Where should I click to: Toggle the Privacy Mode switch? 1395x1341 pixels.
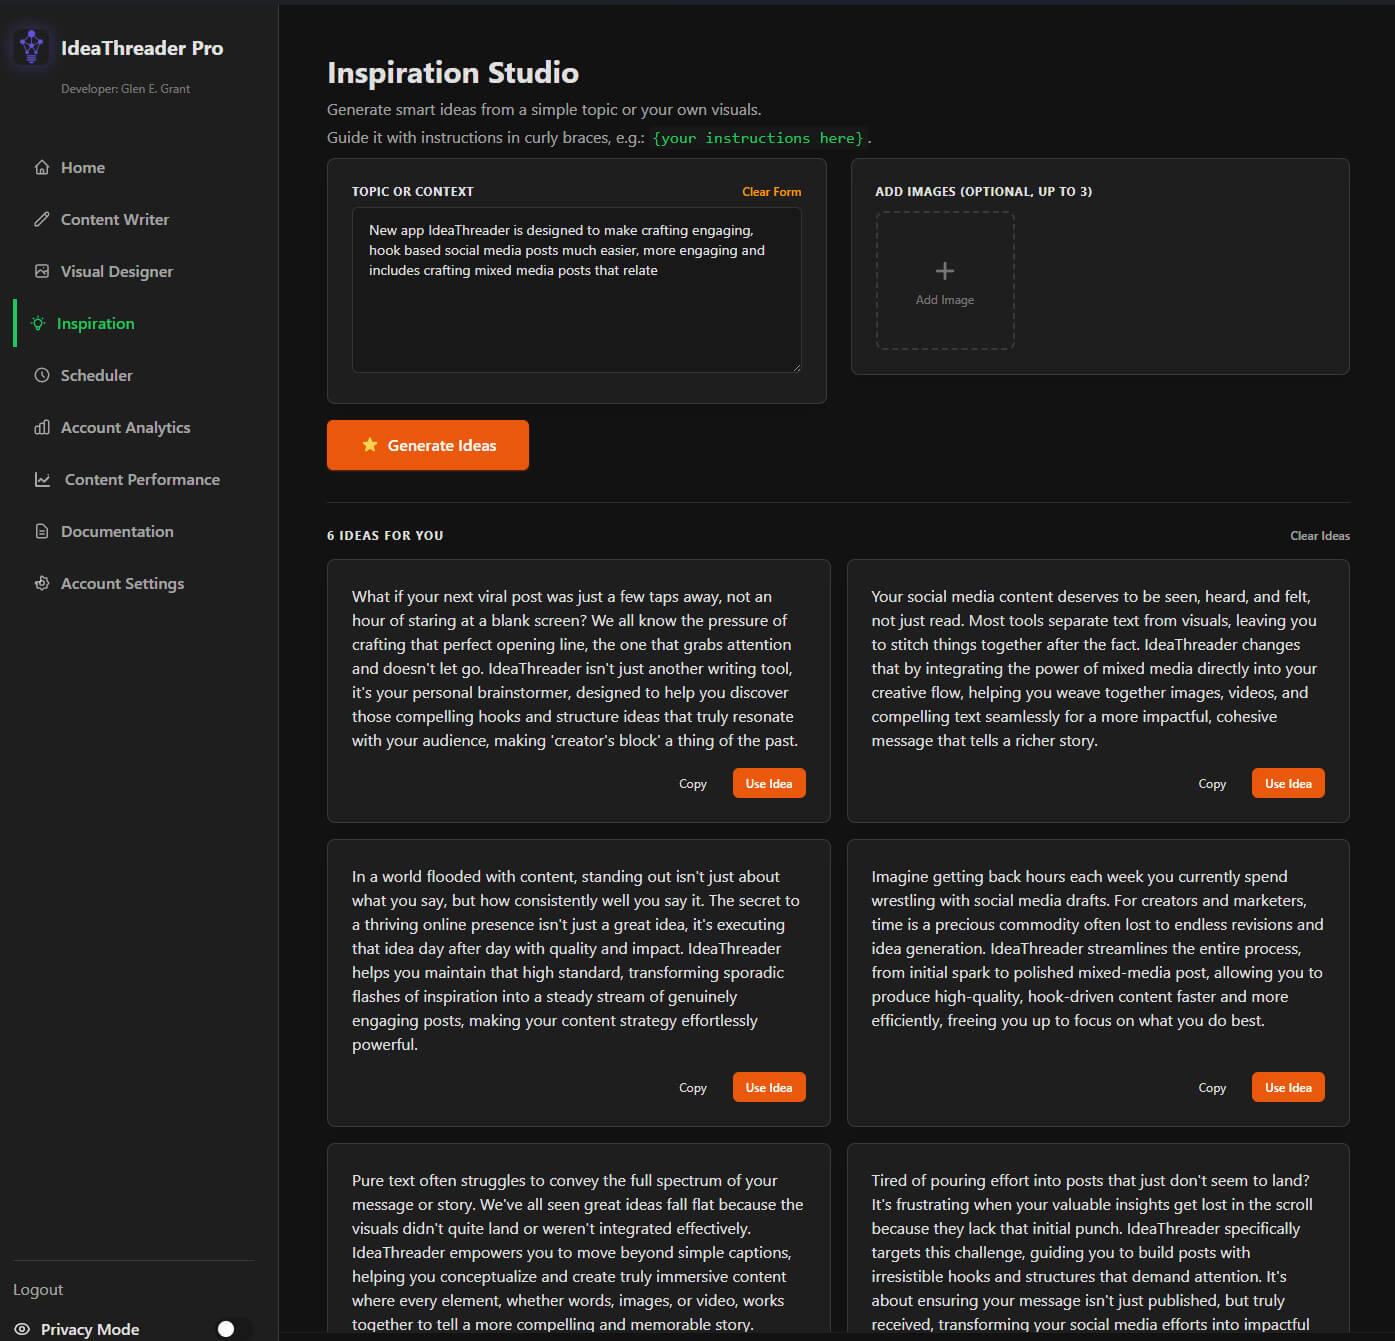226,1328
